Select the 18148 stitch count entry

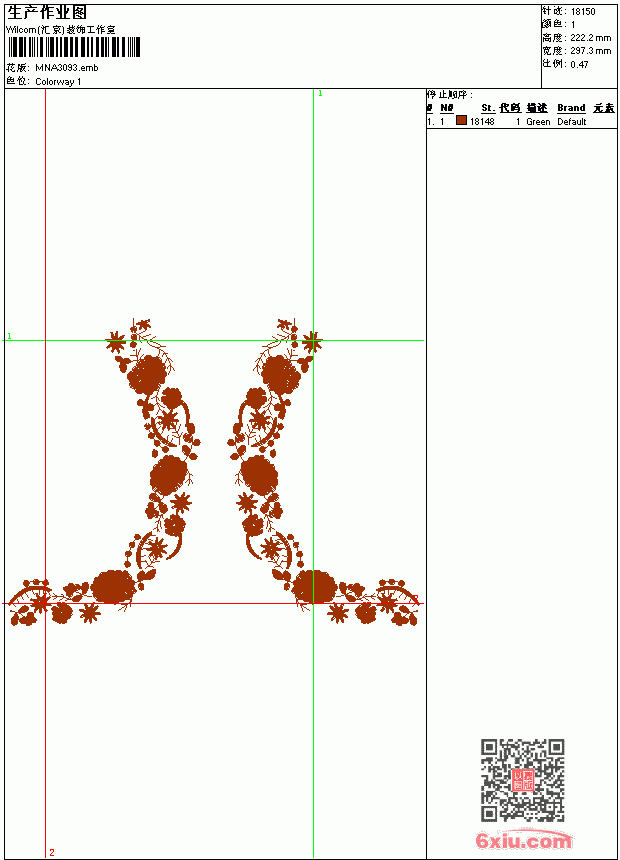(x=482, y=122)
